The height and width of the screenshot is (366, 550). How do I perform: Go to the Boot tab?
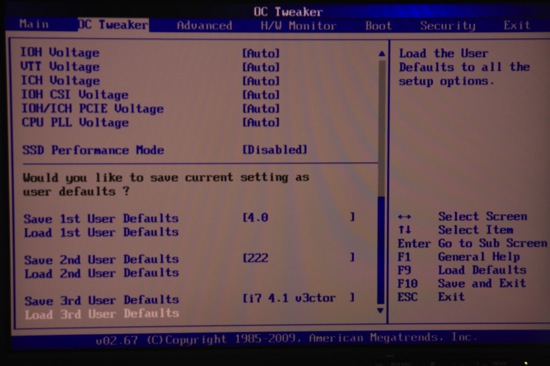tap(378, 26)
